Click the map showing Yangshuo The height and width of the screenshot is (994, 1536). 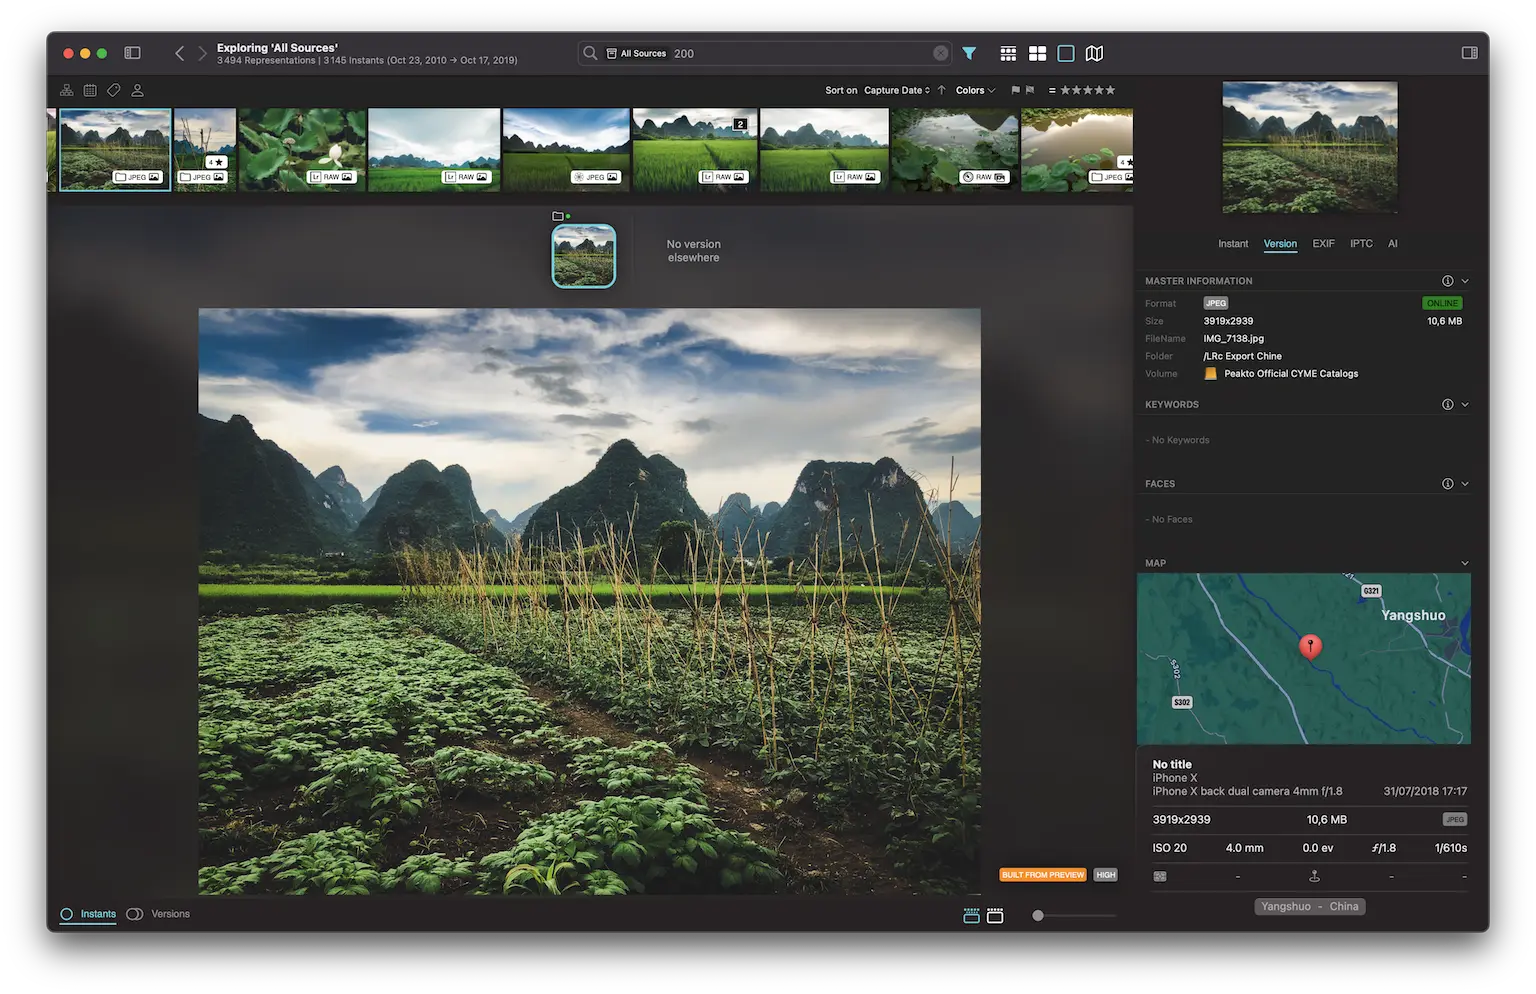point(1304,658)
